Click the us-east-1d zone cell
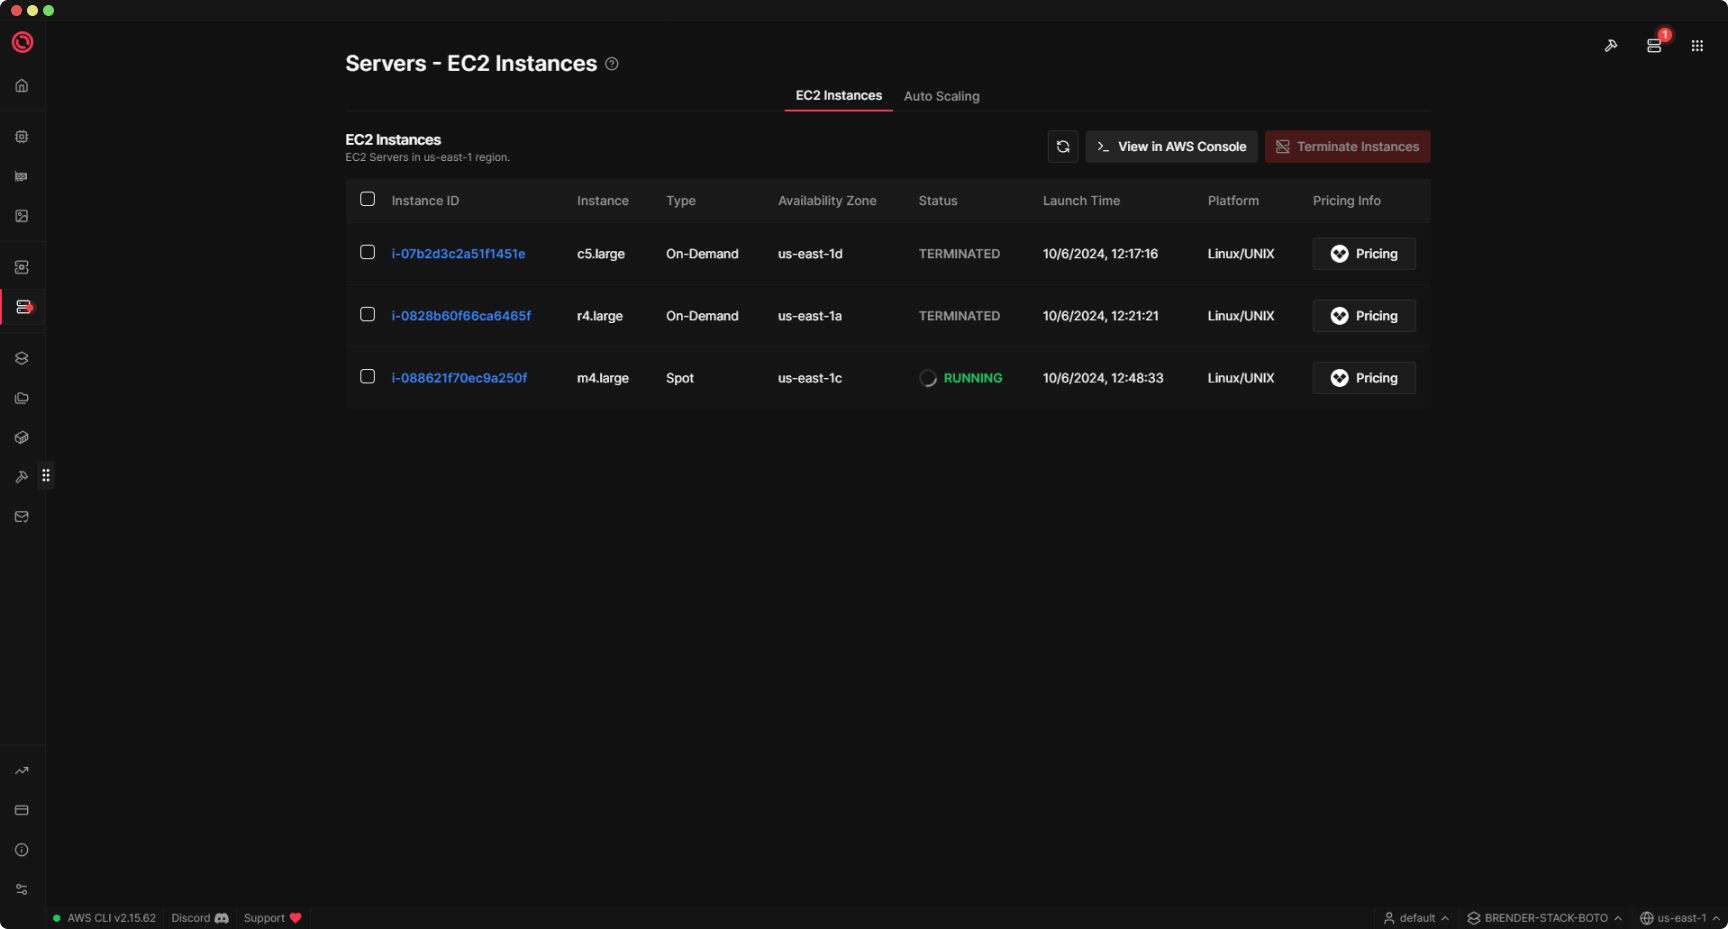Image resolution: width=1728 pixels, height=929 pixels. point(810,254)
